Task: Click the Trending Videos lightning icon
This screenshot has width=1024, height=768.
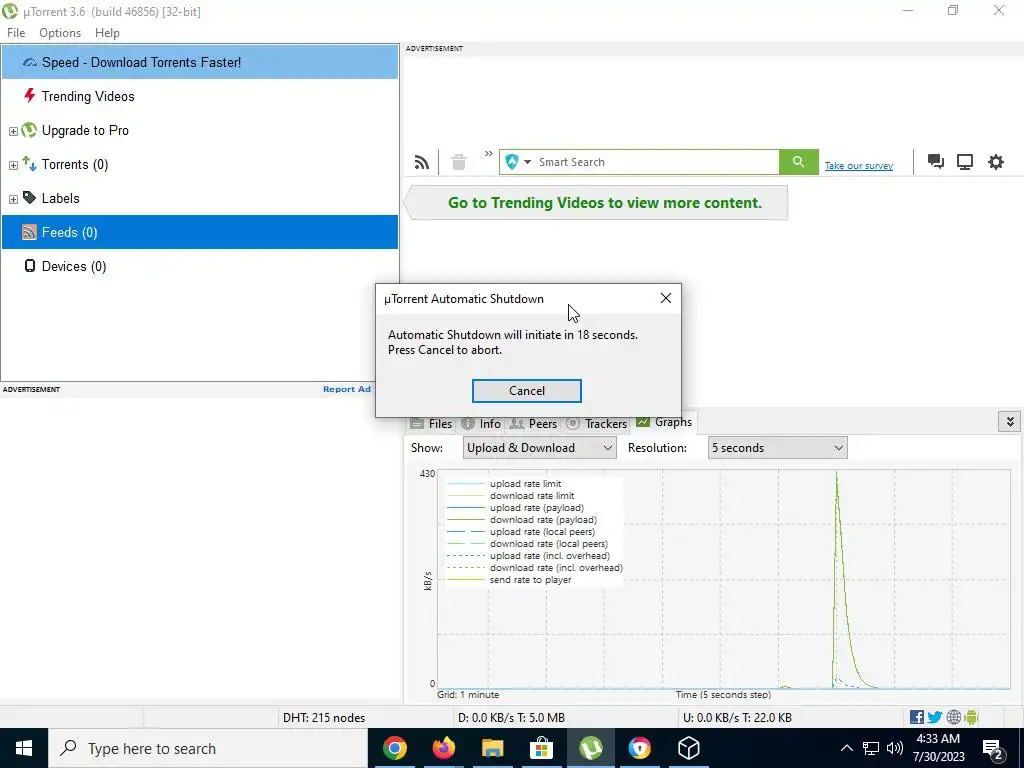Action: (29, 96)
